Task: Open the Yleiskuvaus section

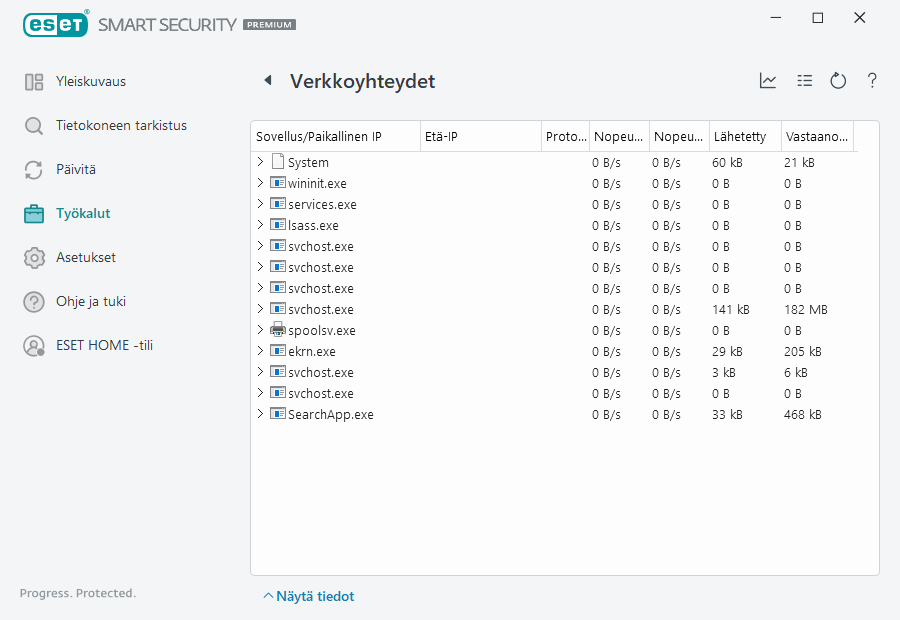Action: pos(90,81)
